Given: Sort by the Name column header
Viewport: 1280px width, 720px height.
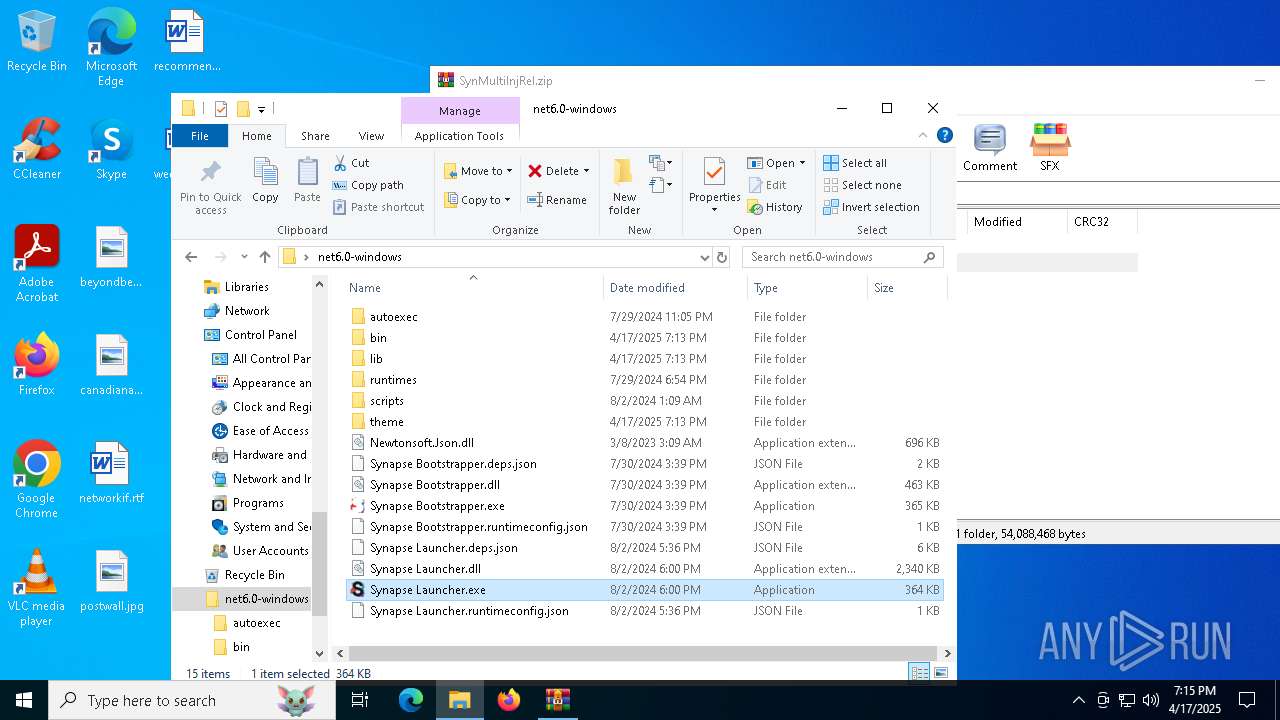Looking at the screenshot, I should [473, 288].
